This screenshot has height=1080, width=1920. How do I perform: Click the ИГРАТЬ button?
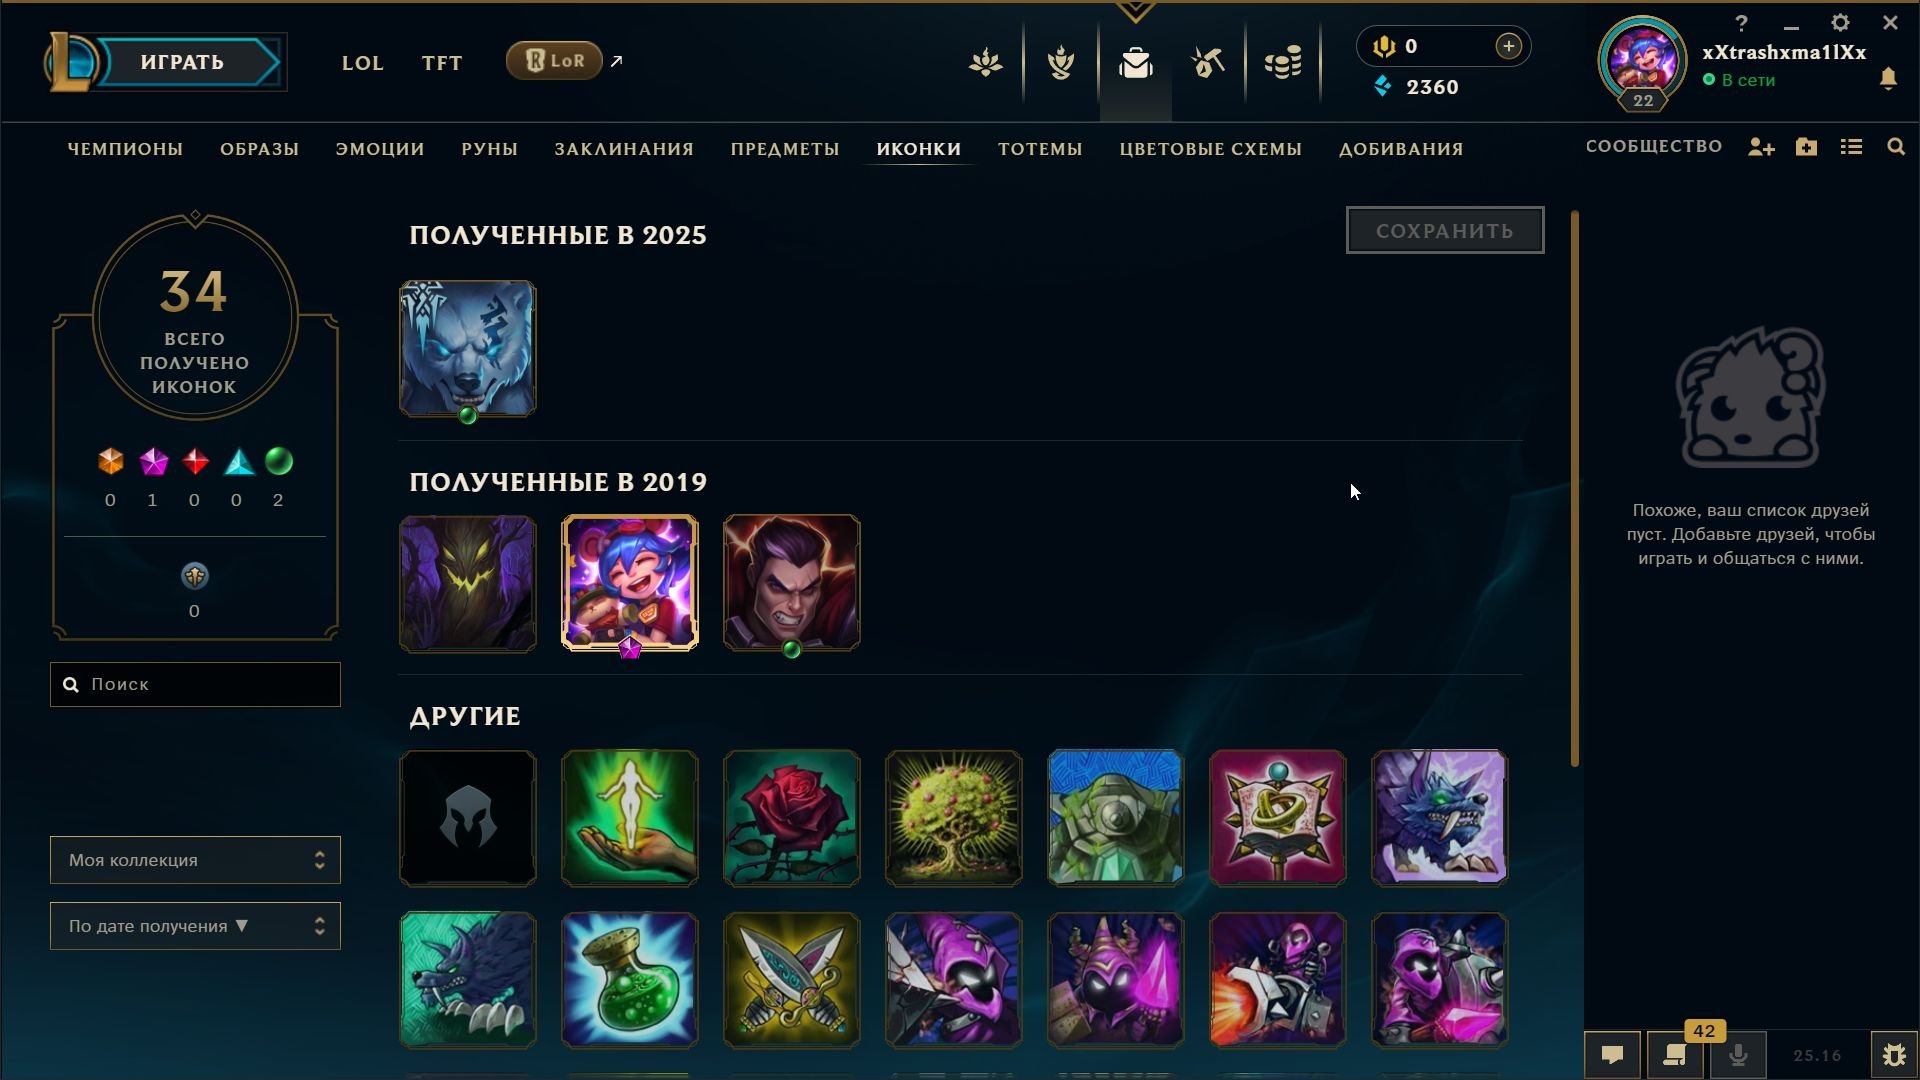pyautogui.click(x=182, y=62)
